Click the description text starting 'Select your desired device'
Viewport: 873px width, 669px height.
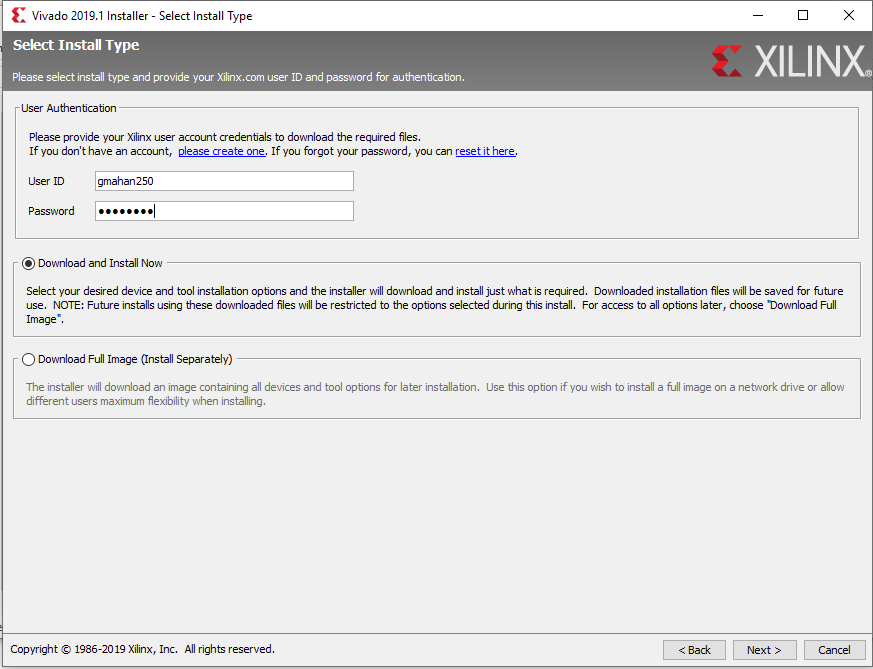pos(435,305)
